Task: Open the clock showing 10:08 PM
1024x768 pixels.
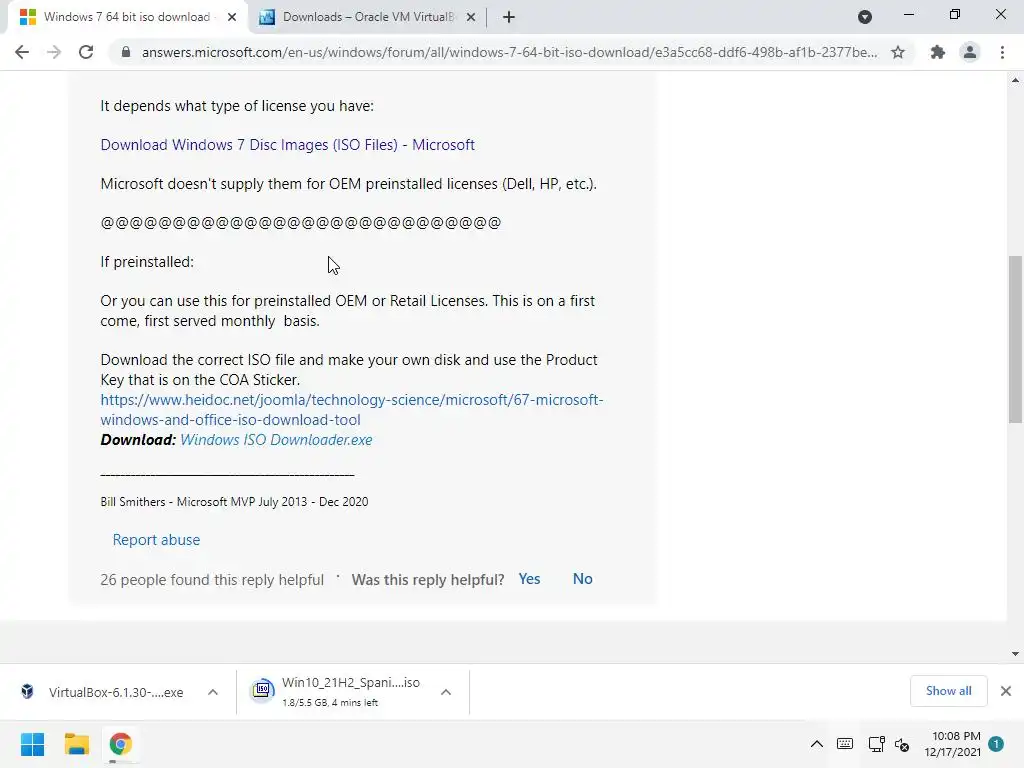Action: coord(953,744)
